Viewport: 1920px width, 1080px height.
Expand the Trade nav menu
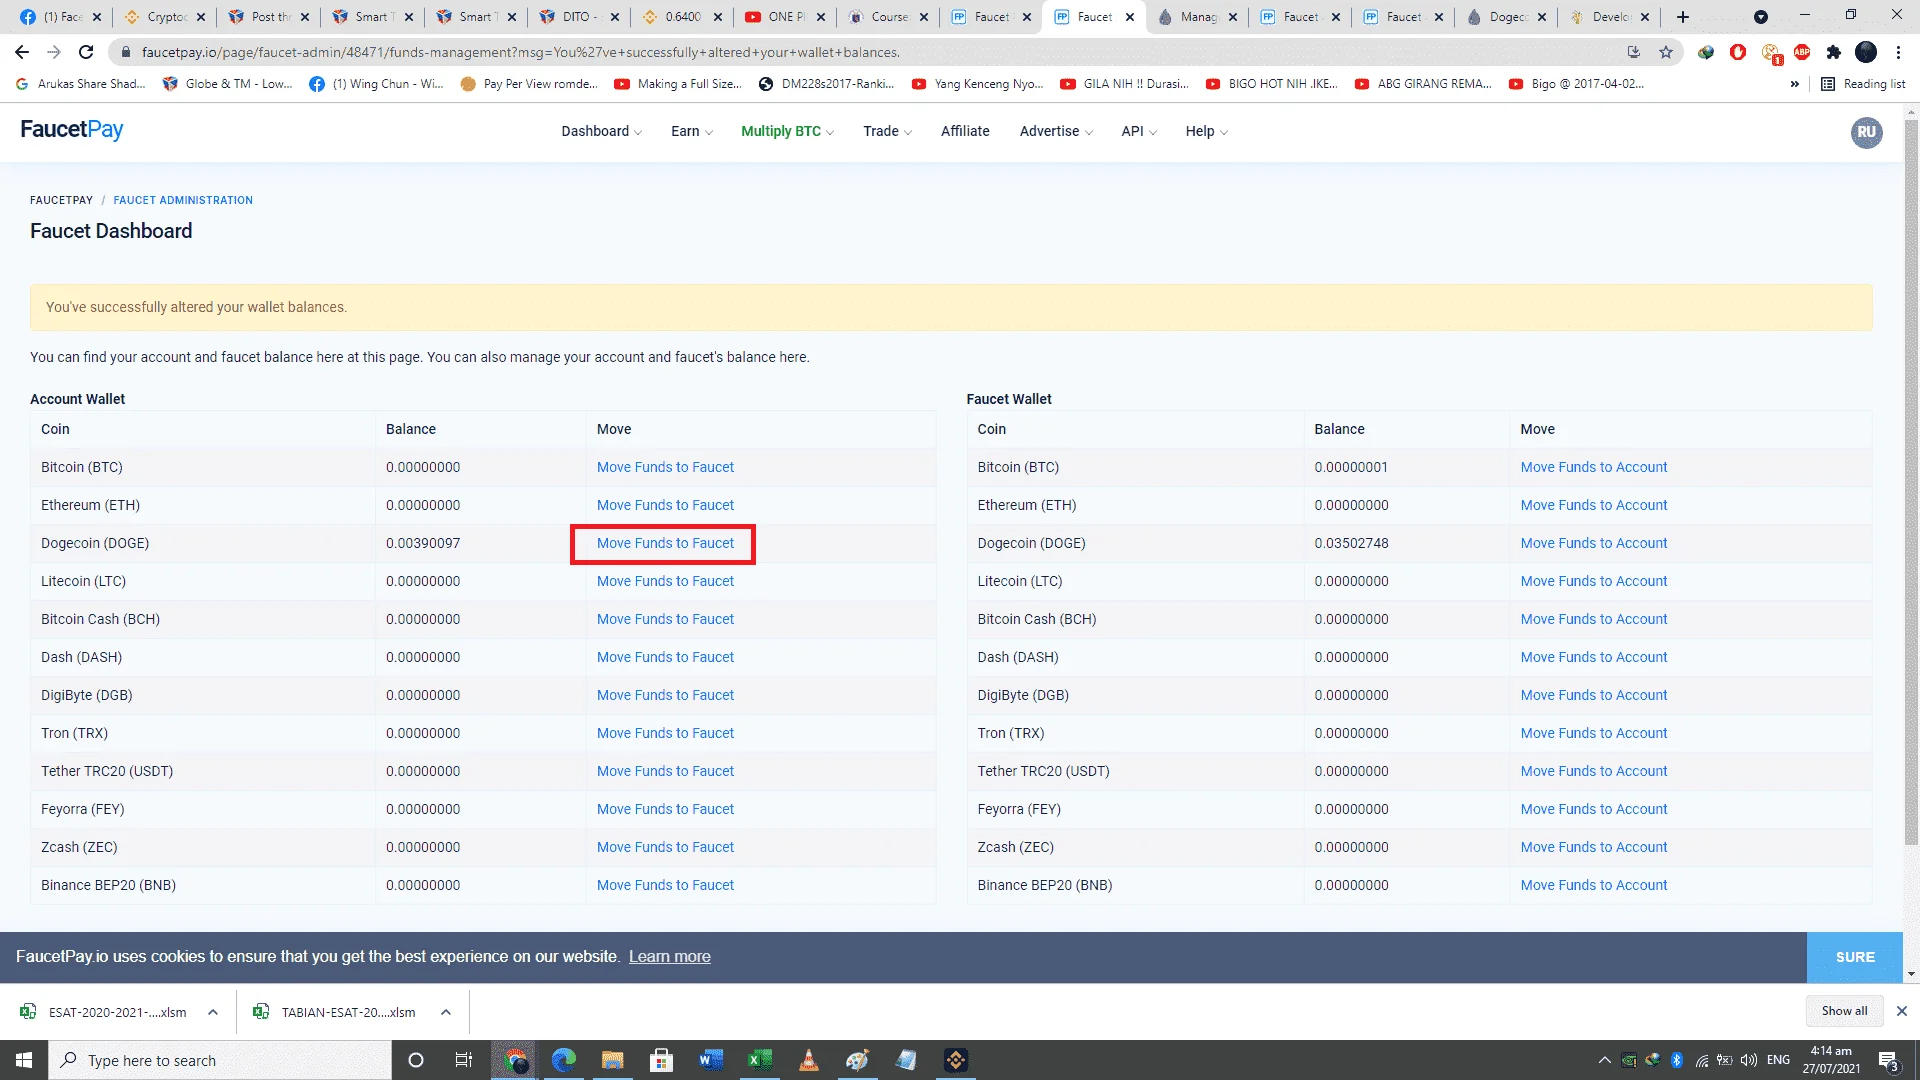pos(887,131)
